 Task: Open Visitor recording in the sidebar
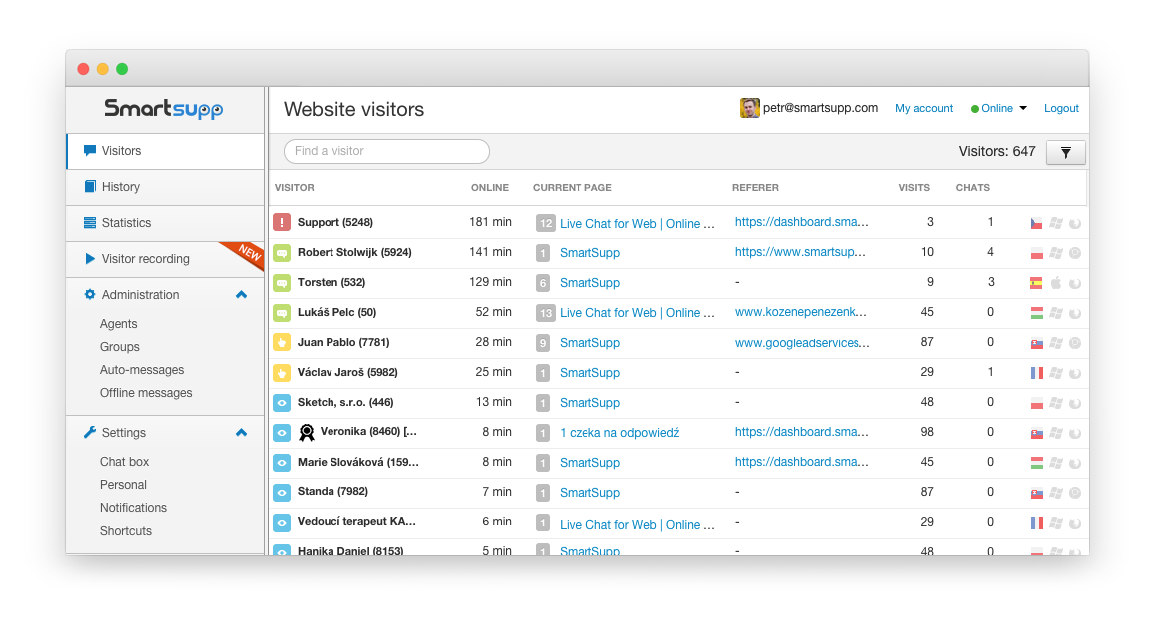pos(145,259)
